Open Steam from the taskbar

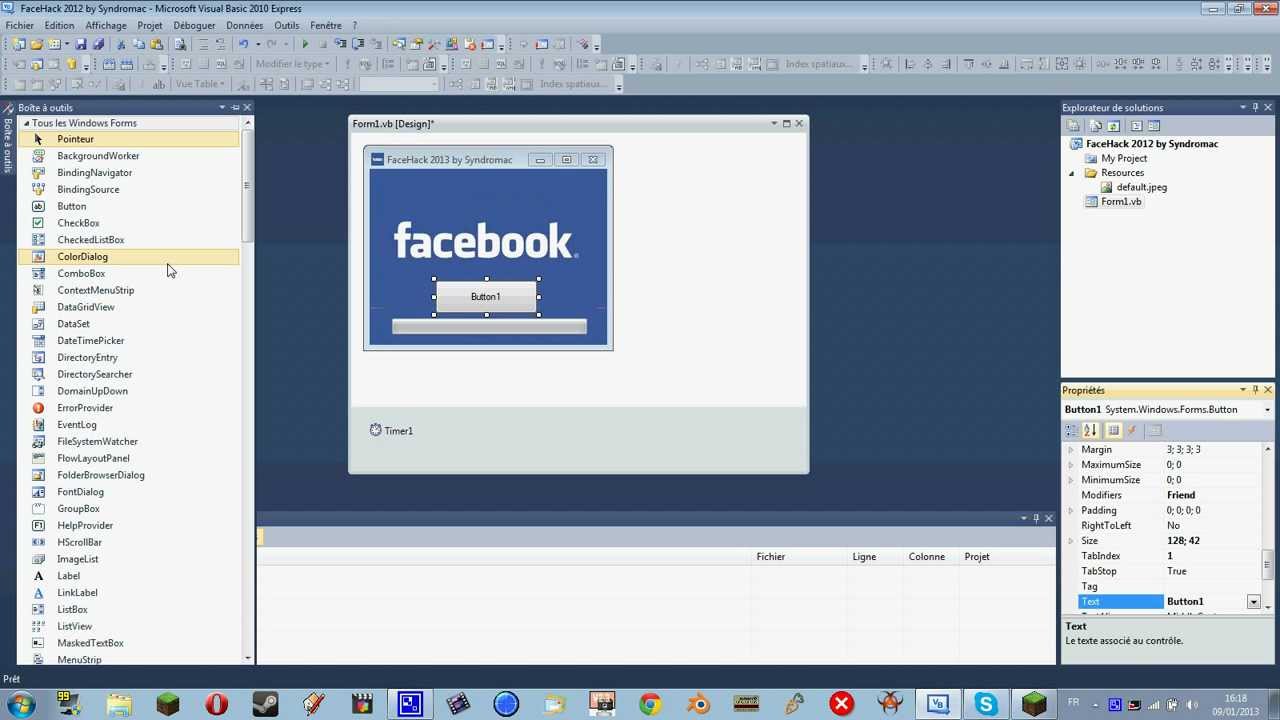[265, 704]
